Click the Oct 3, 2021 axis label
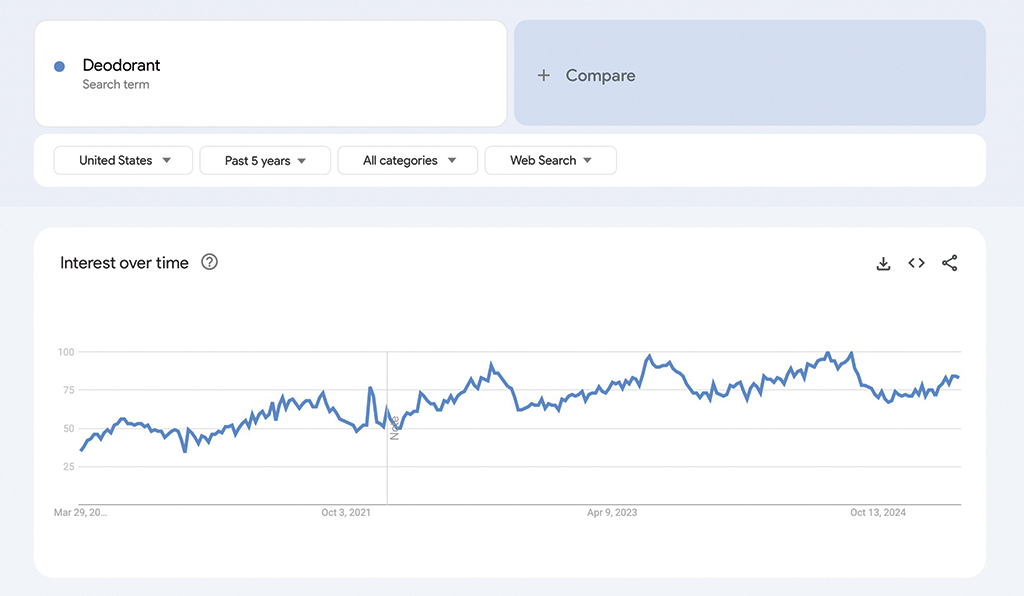This screenshot has height=596, width=1024. 346,513
